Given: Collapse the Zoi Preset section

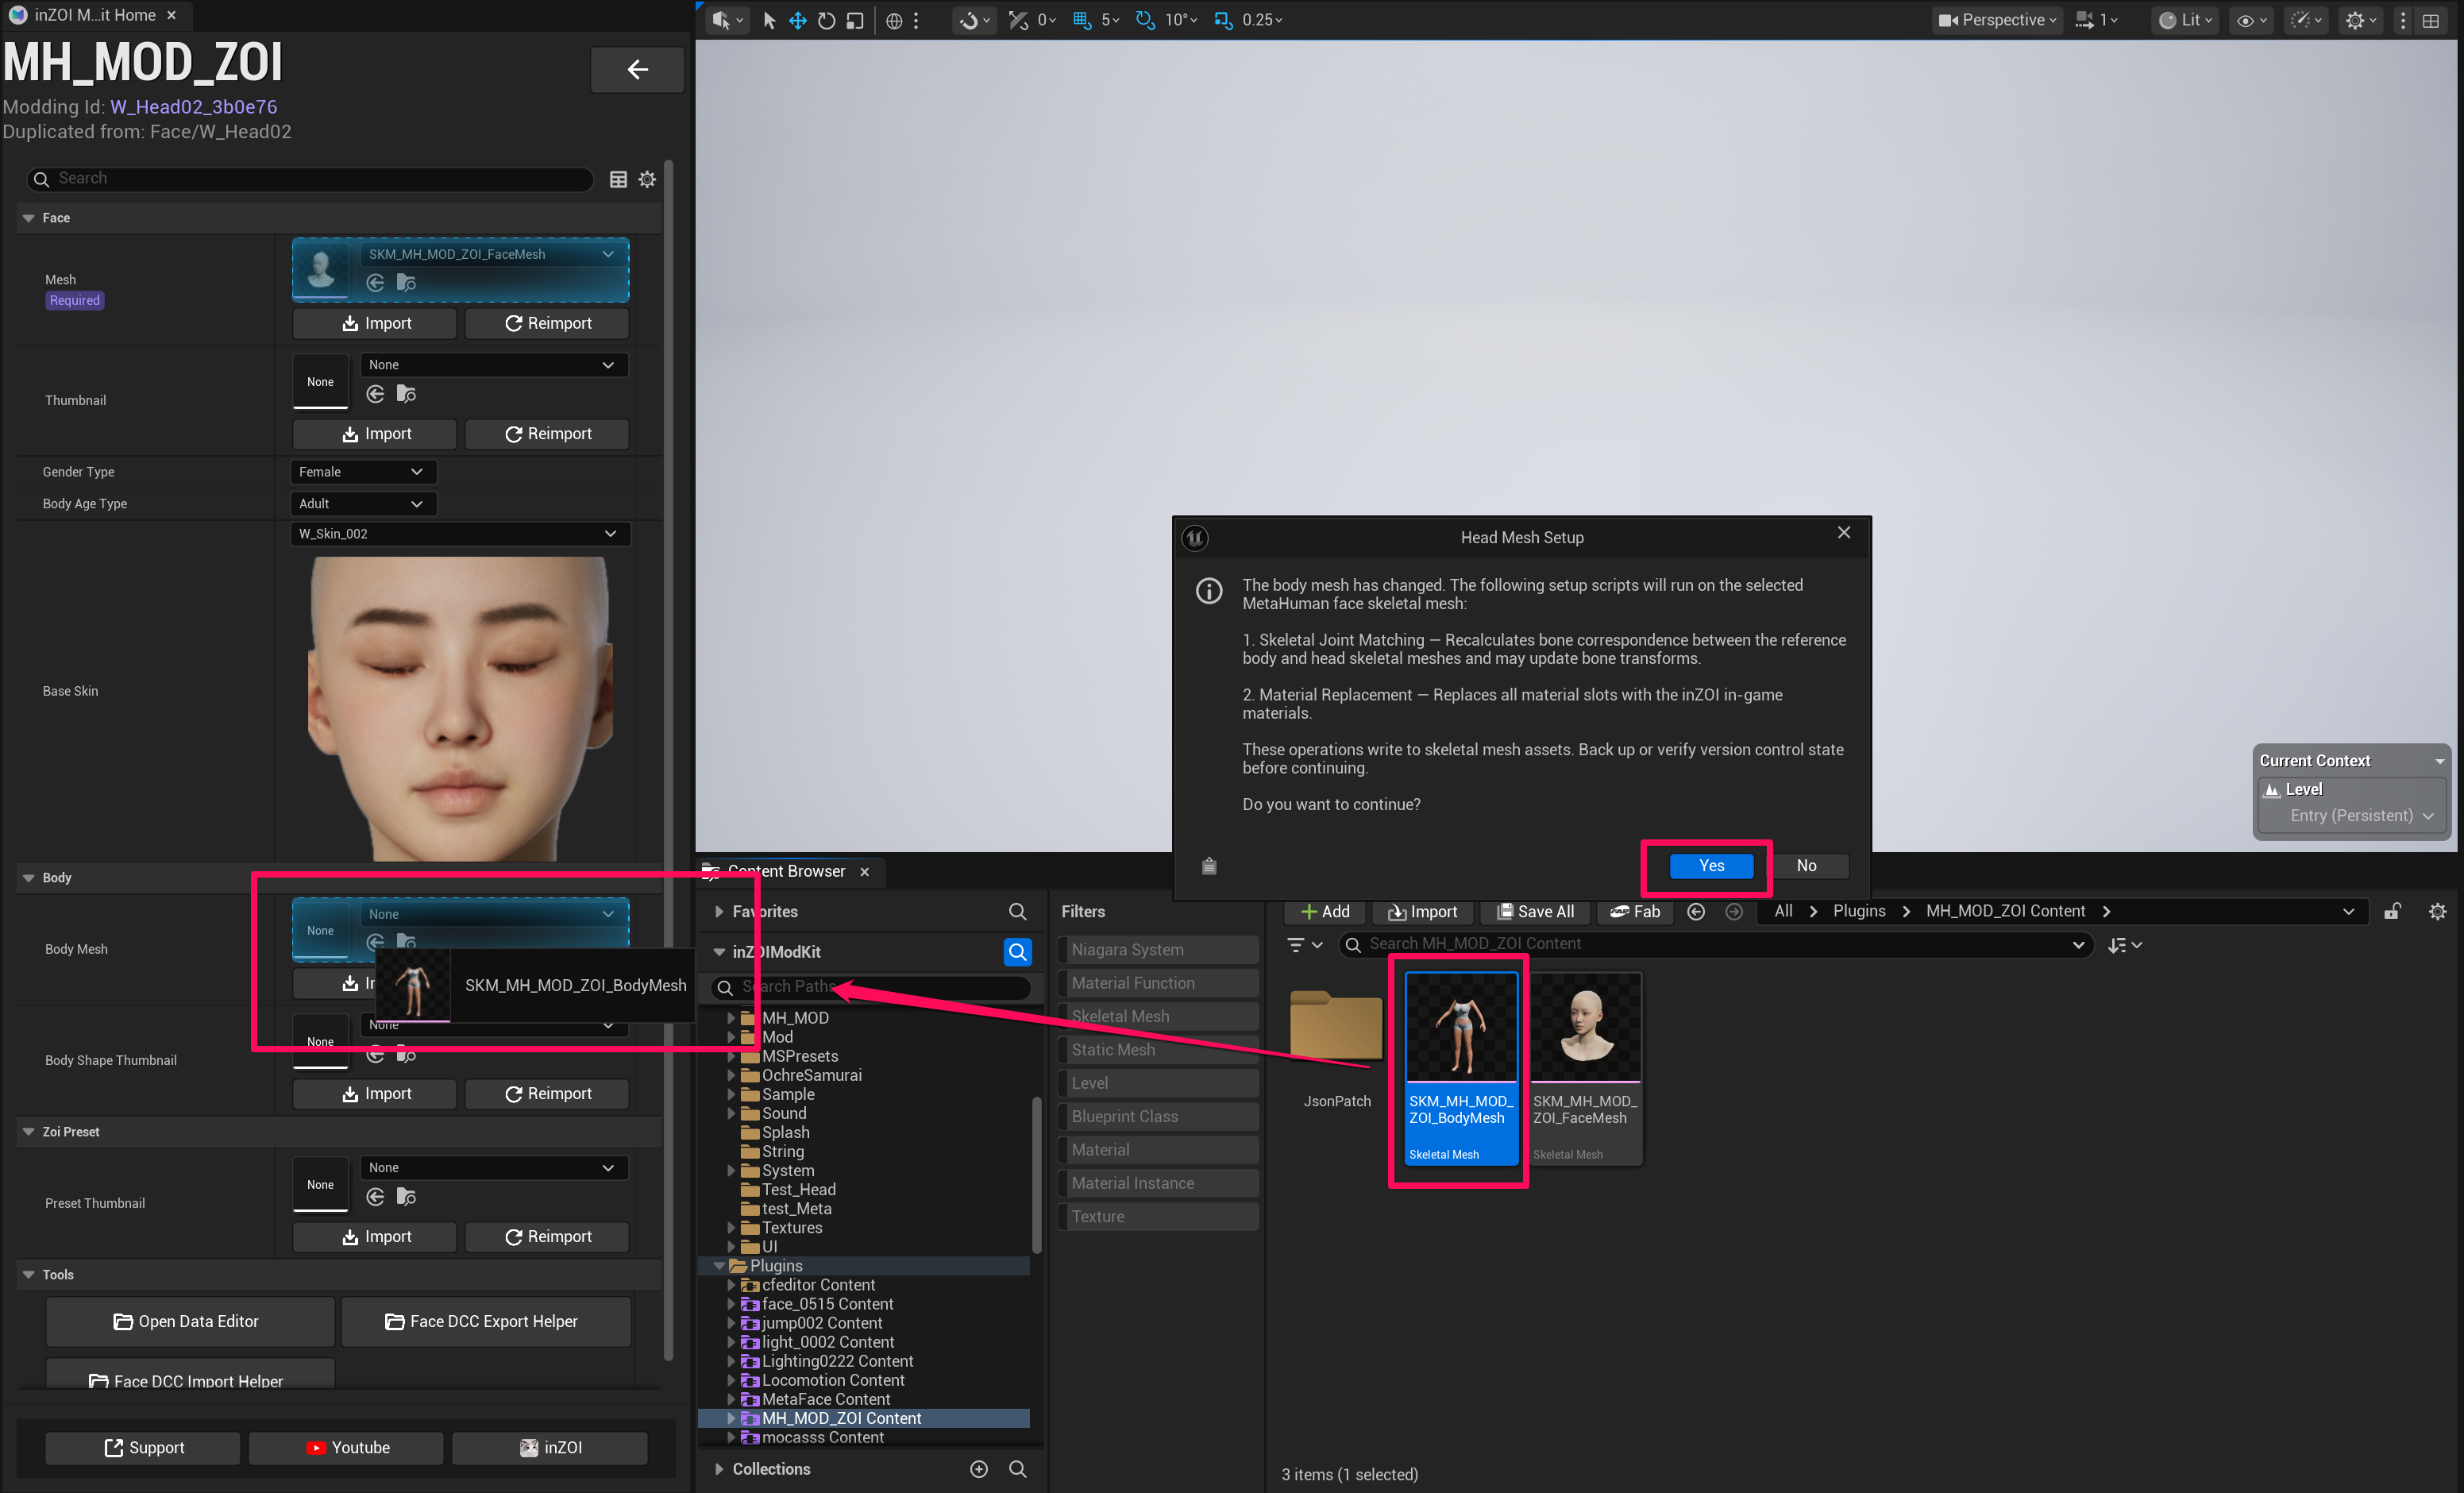Looking at the screenshot, I should coord(28,1132).
